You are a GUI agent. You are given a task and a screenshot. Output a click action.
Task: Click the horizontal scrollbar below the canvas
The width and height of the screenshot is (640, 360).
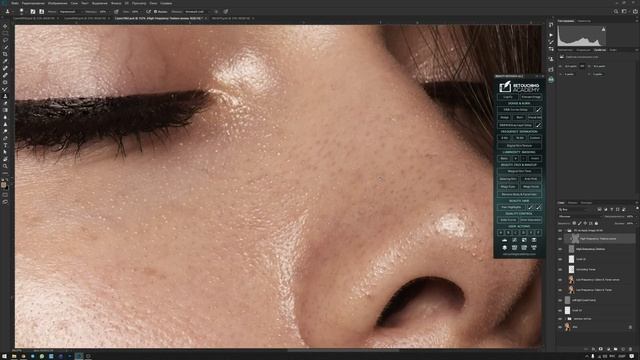tap(343, 350)
